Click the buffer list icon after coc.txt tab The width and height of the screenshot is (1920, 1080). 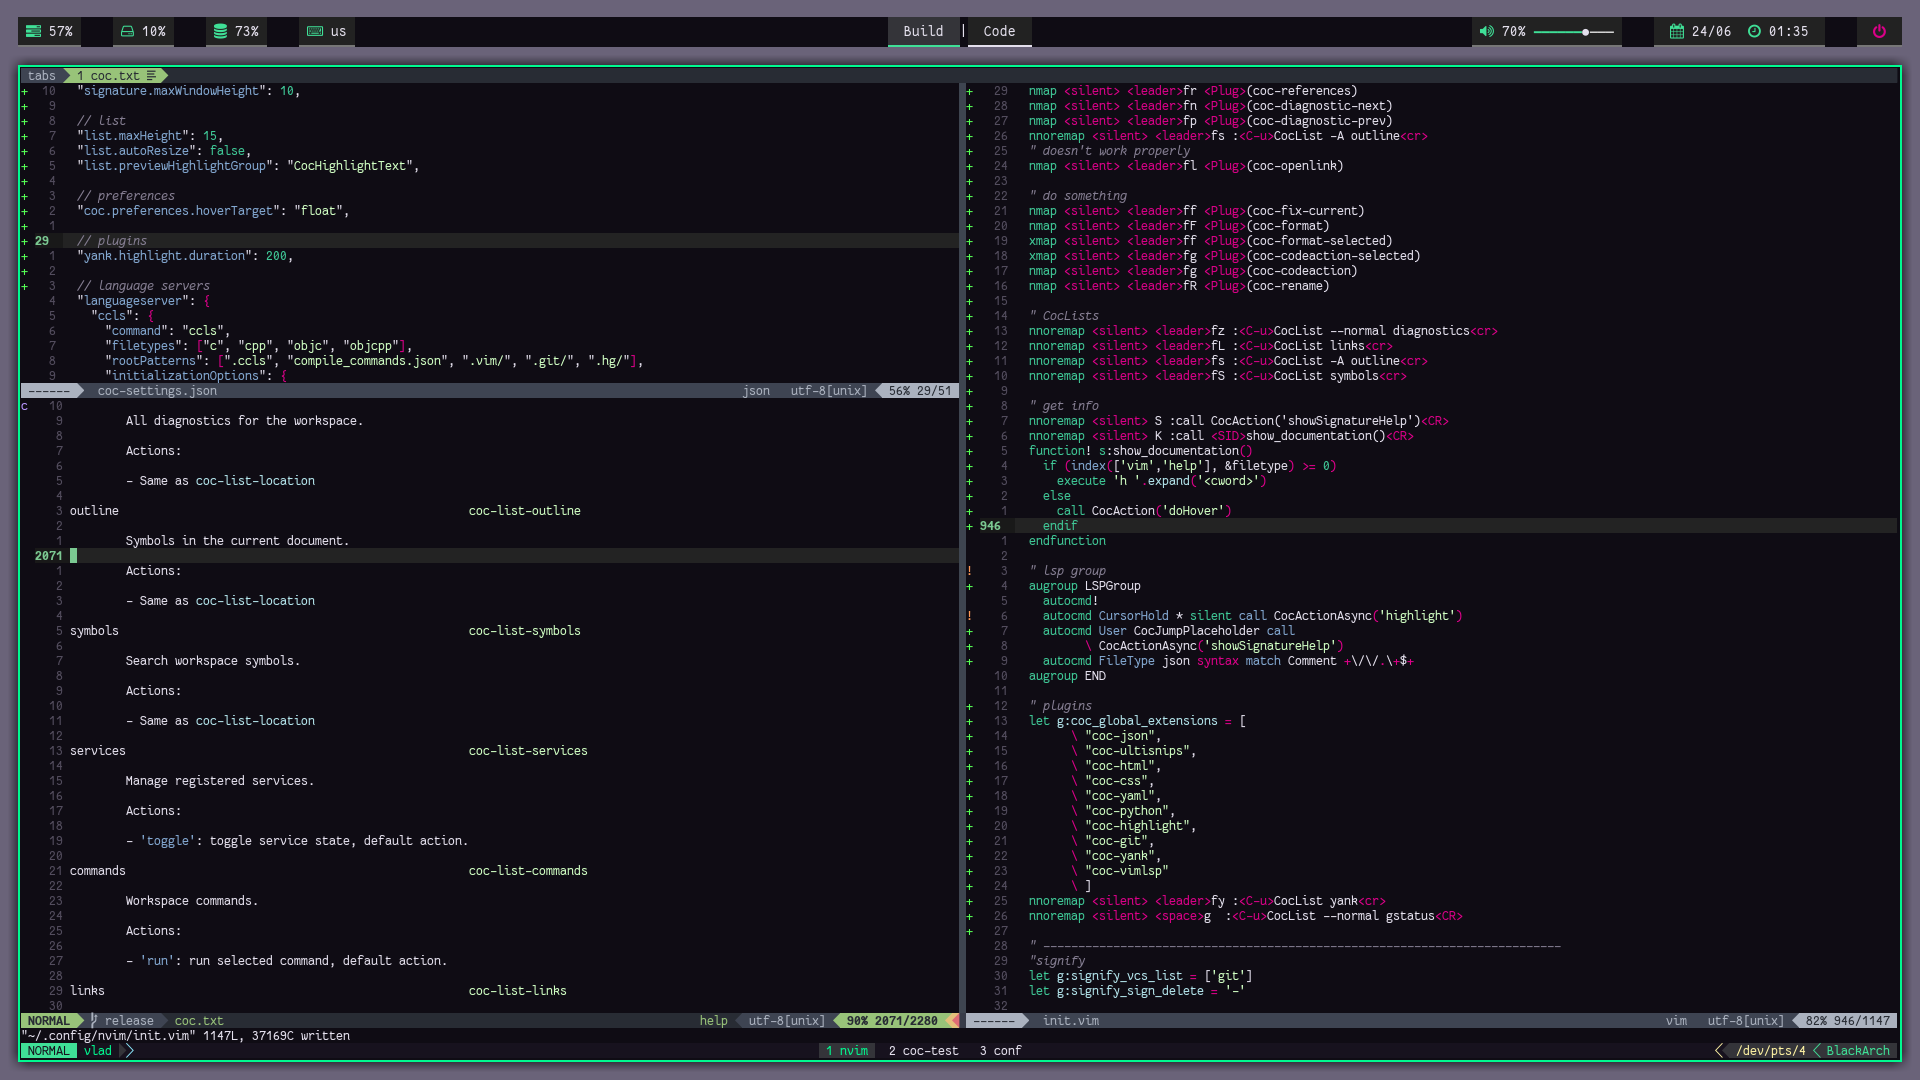[x=151, y=75]
